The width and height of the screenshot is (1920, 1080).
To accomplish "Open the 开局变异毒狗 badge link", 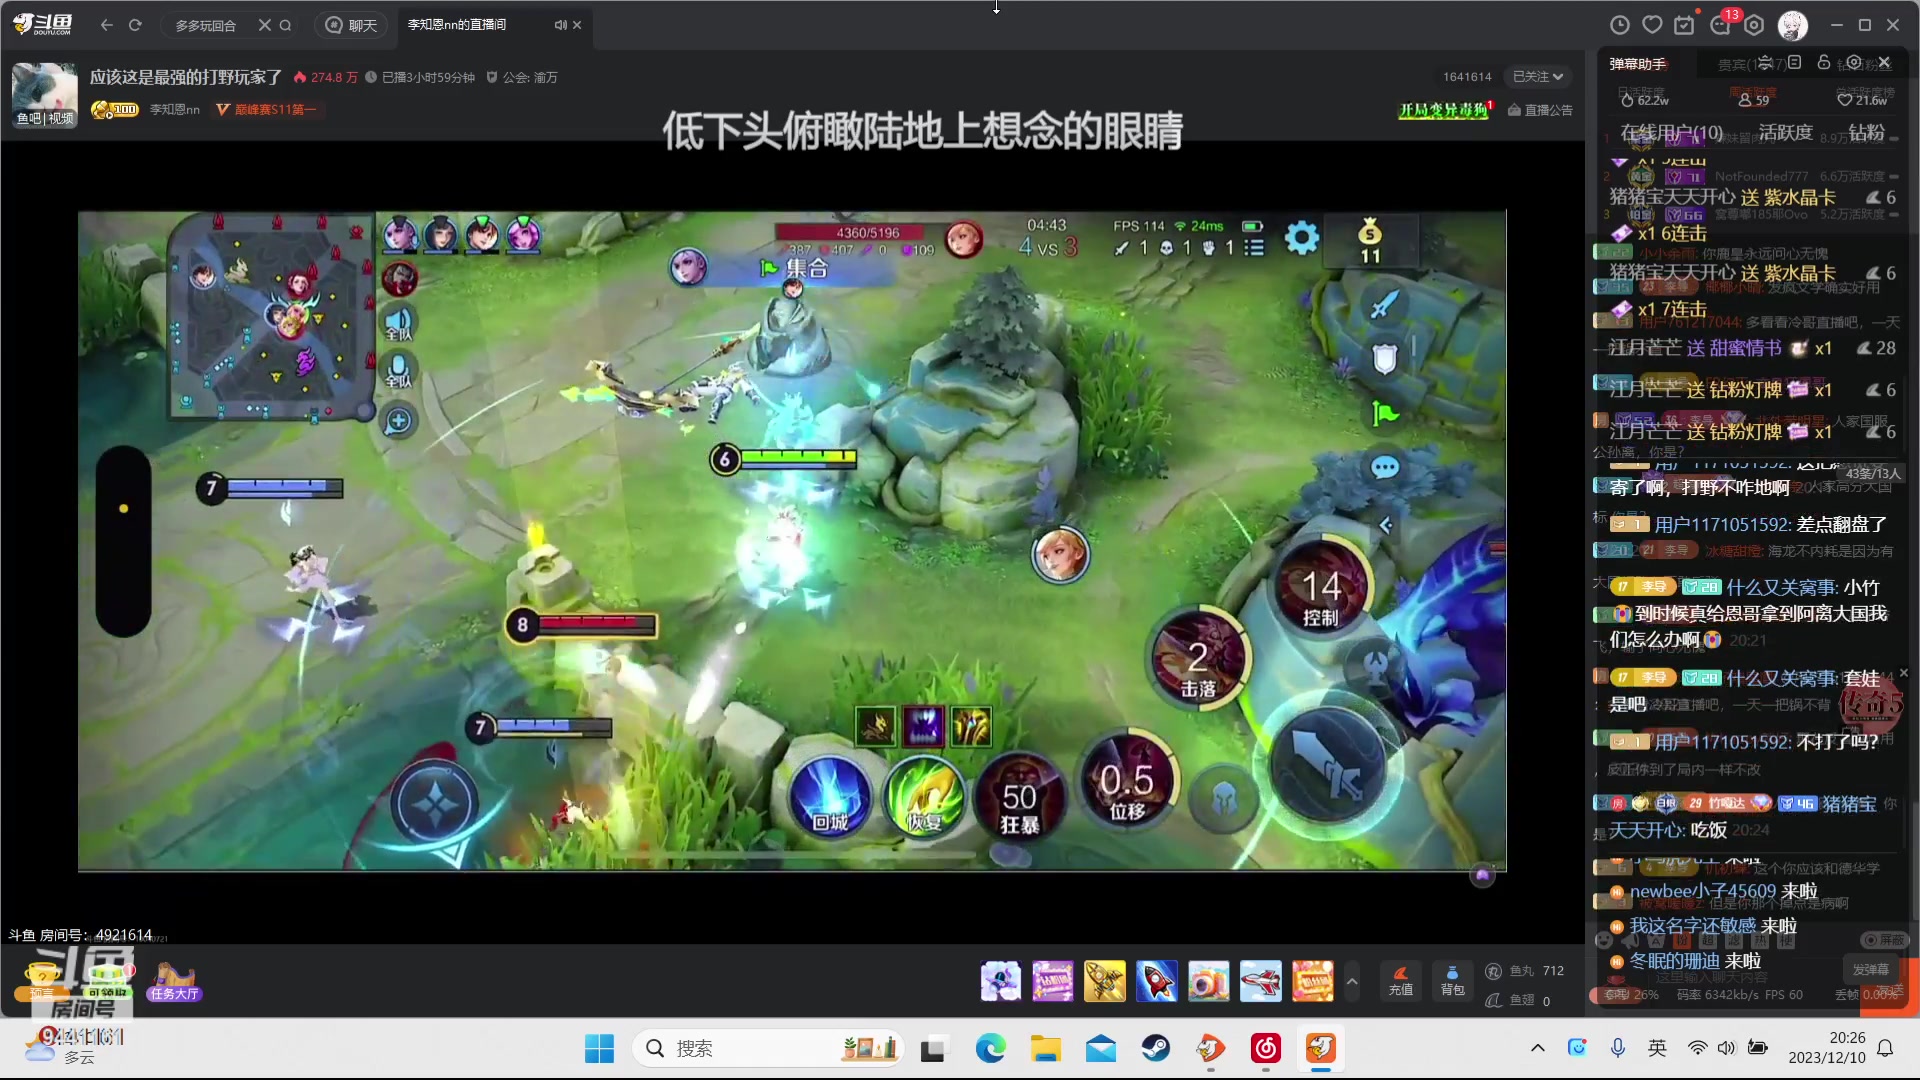I will 1445,110.
